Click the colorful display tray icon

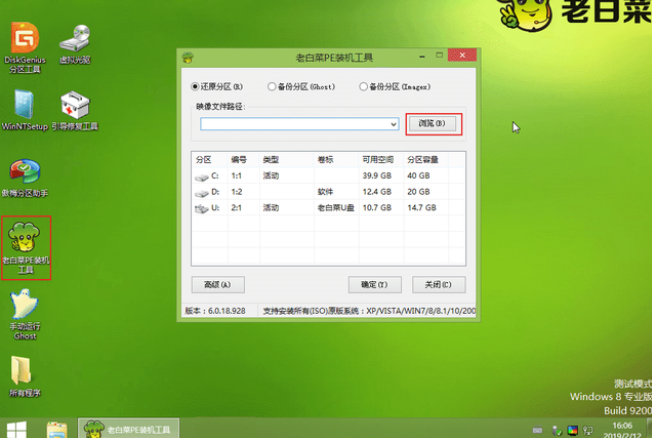(572, 430)
